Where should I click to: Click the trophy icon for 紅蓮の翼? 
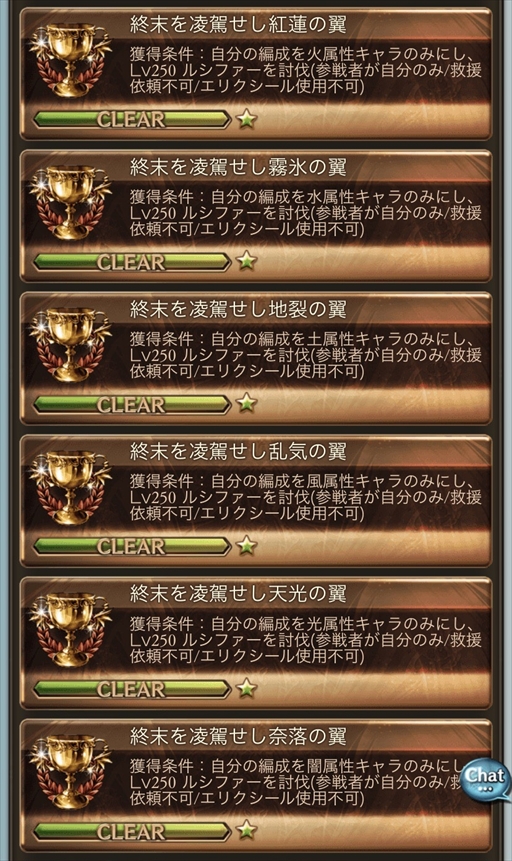click(x=70, y=59)
